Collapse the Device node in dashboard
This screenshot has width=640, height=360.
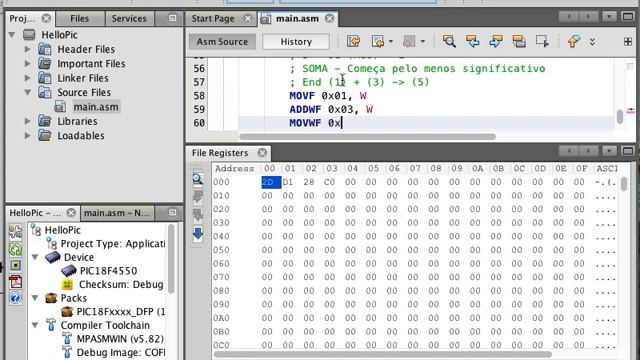35,258
